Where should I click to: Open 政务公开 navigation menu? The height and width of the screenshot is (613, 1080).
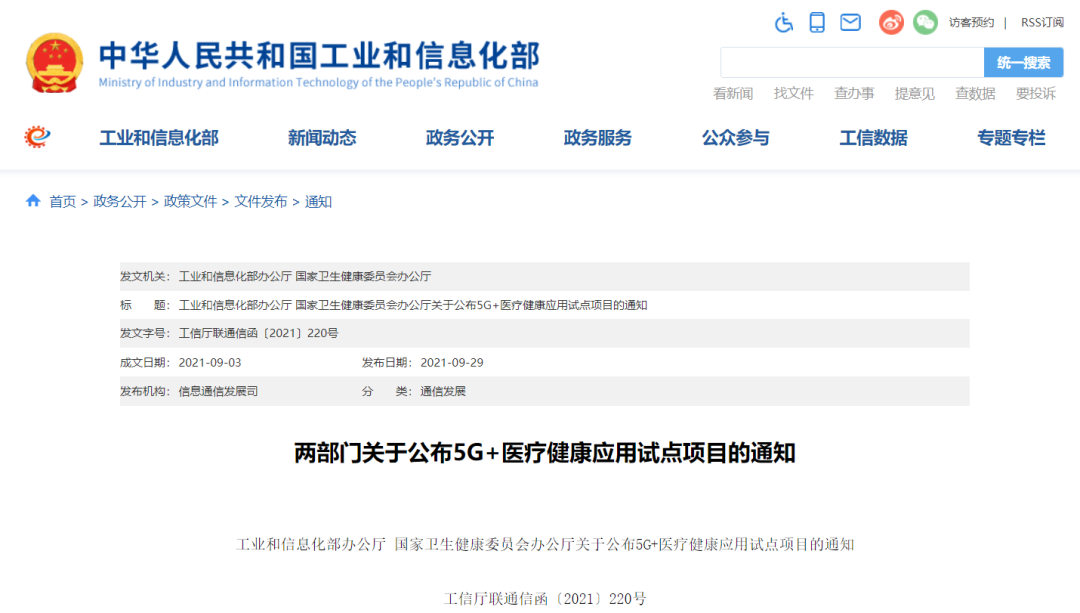460,138
